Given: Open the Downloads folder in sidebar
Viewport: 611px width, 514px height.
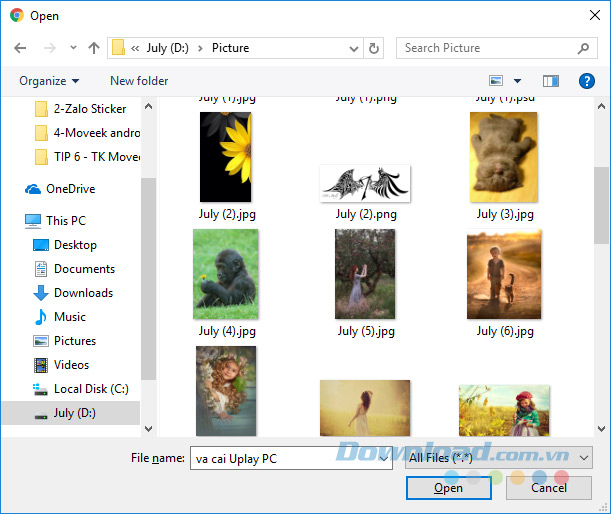Looking at the screenshot, I should [x=83, y=293].
